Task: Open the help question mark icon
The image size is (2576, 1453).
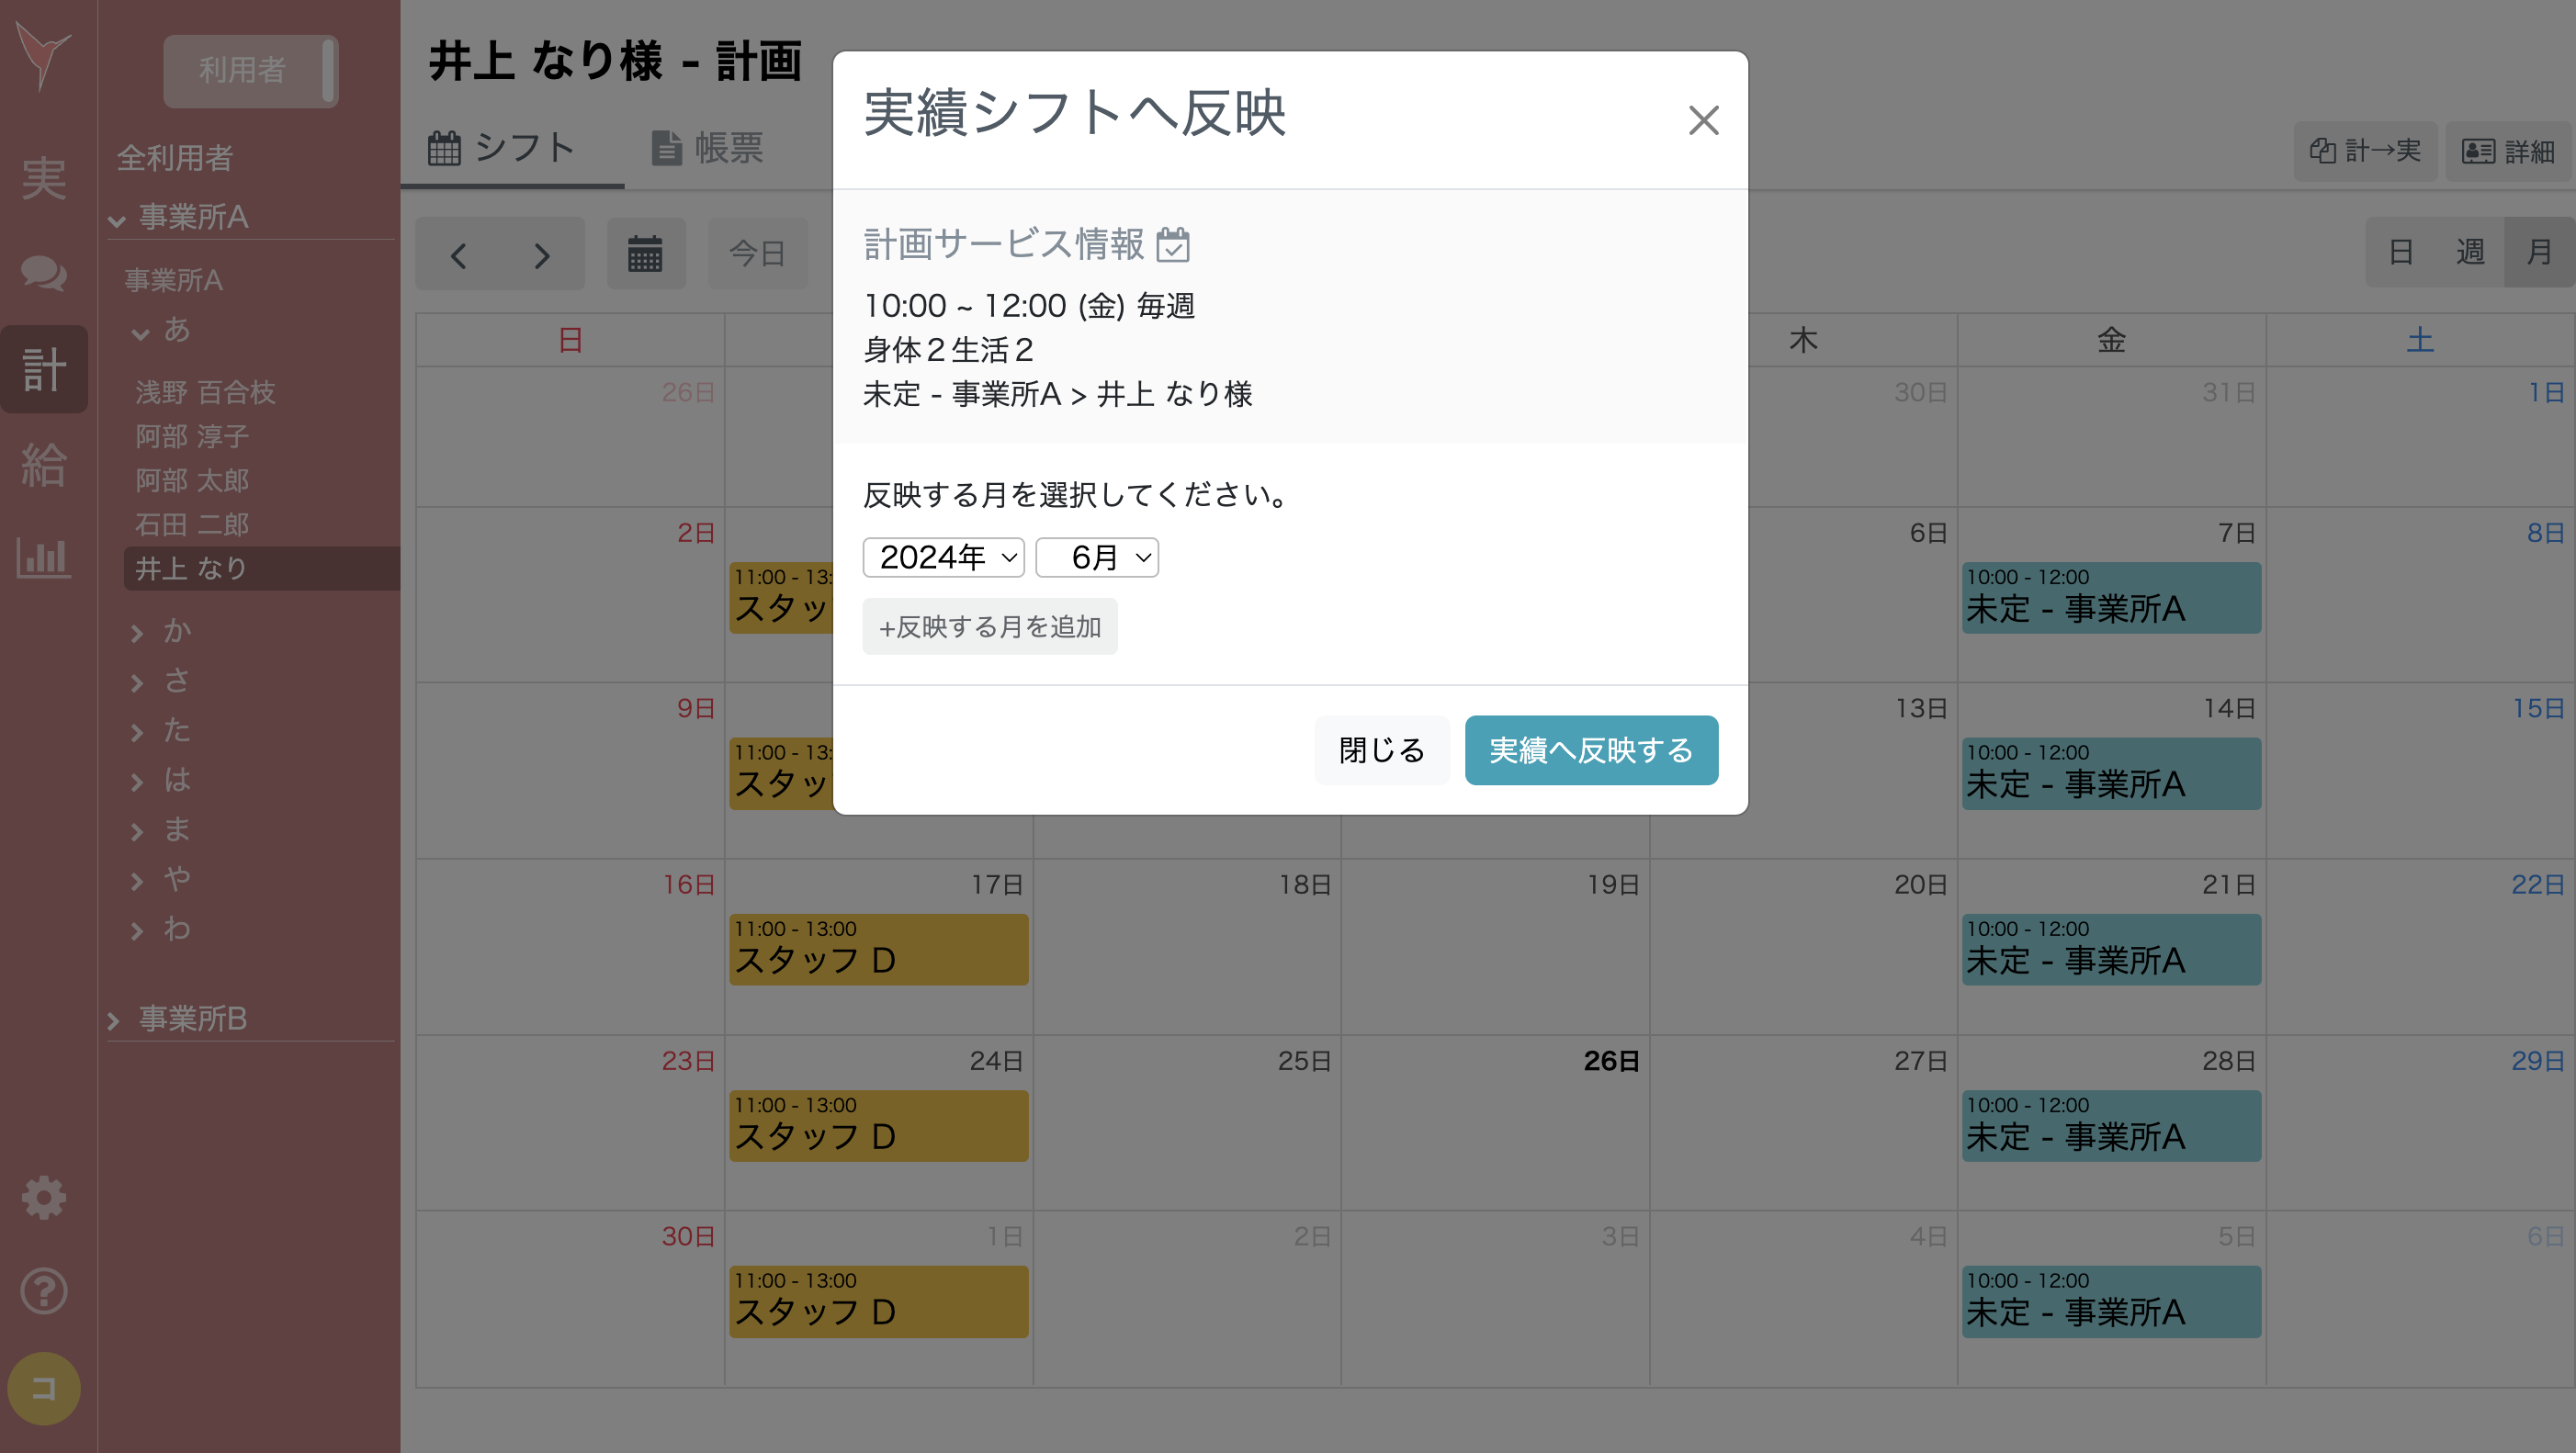Action: (44, 1291)
